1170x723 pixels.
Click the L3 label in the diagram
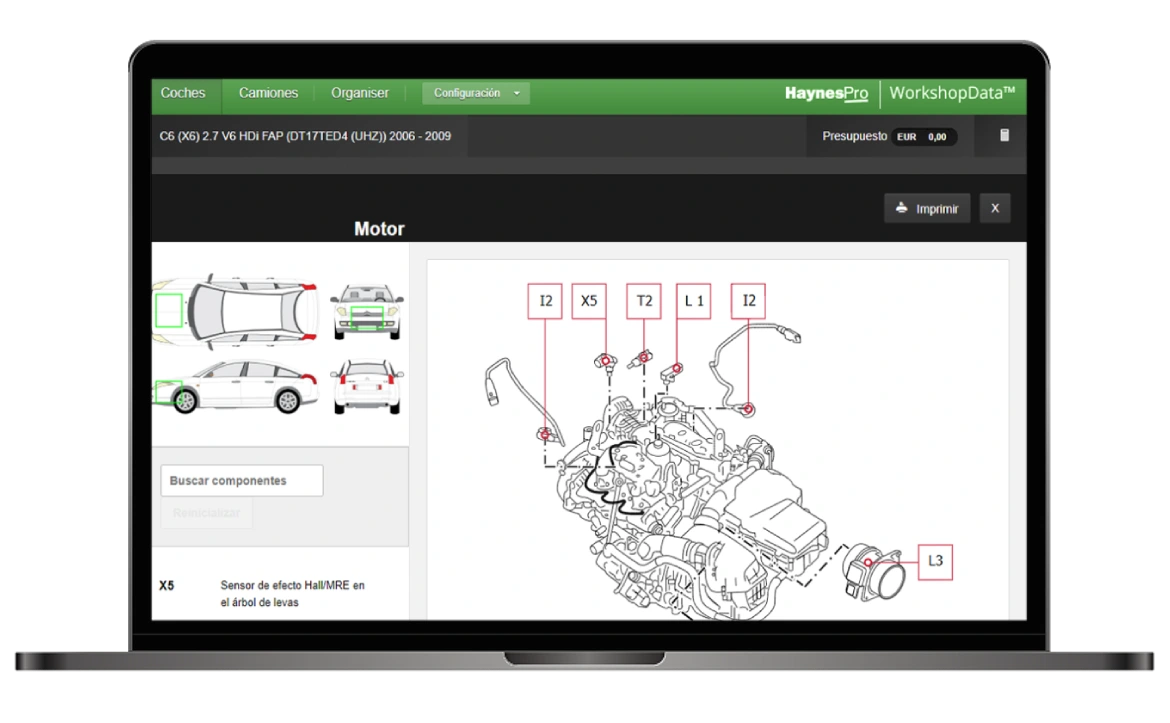(x=935, y=561)
